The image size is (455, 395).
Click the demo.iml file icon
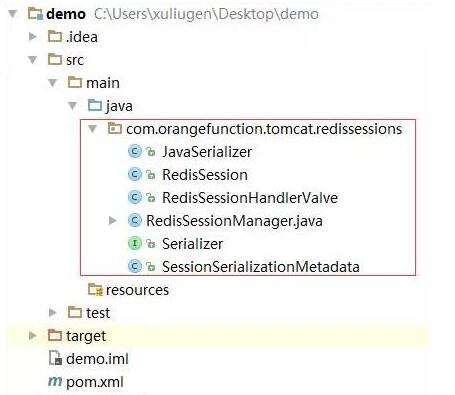coord(55,358)
